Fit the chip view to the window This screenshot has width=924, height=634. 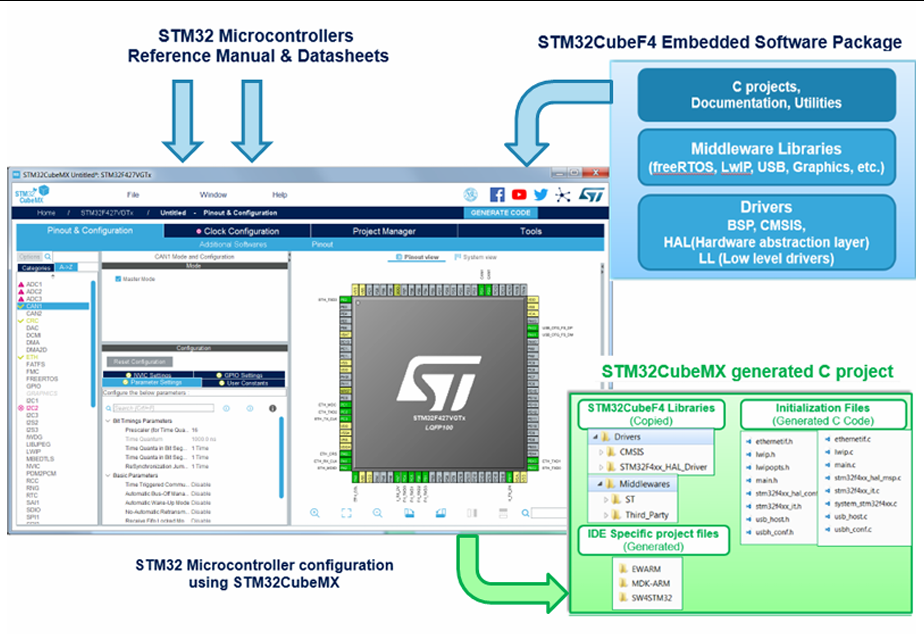click(346, 513)
